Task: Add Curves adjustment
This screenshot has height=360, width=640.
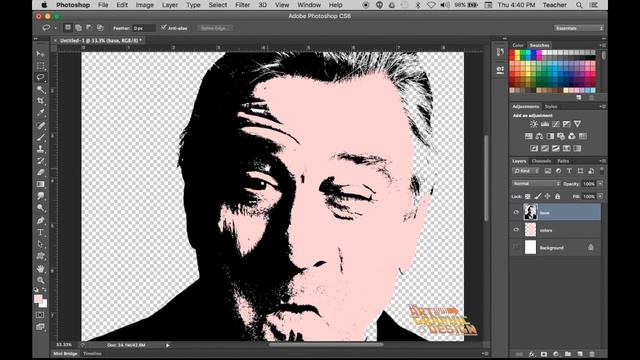Action: pyautogui.click(x=556, y=124)
